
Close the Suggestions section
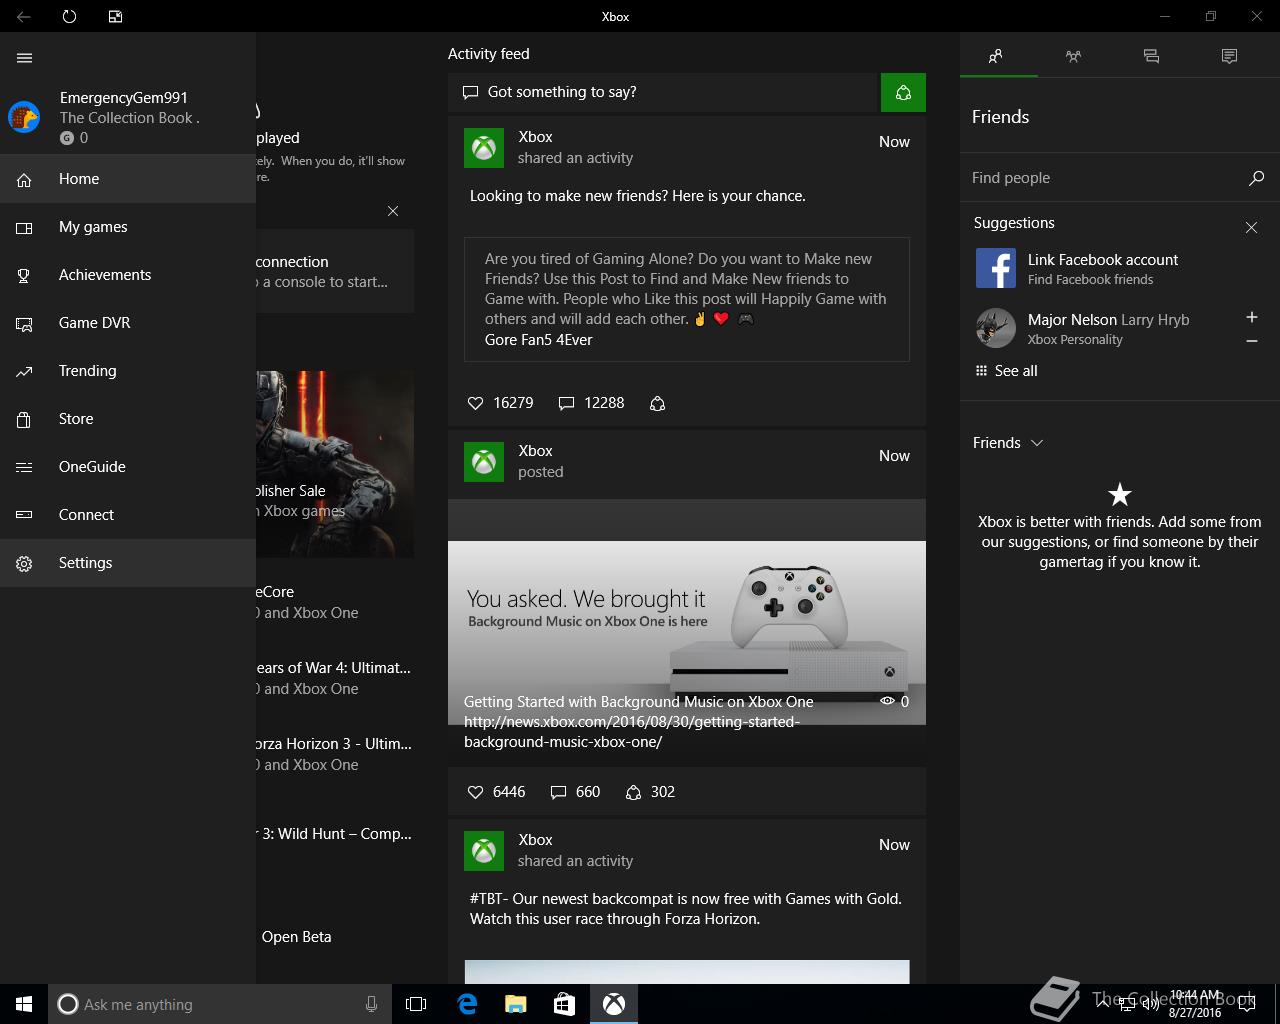(1251, 228)
